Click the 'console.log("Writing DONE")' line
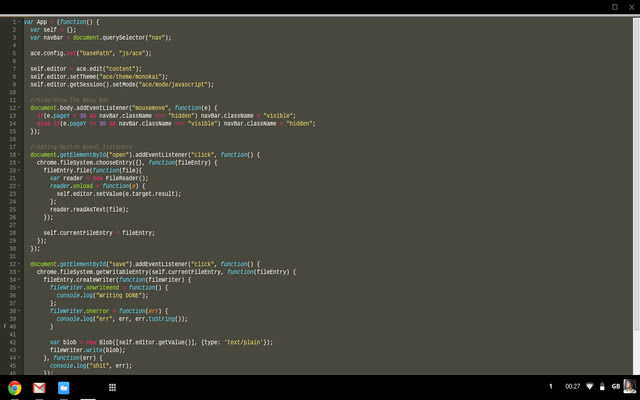This screenshot has width=640, height=400. point(102,295)
